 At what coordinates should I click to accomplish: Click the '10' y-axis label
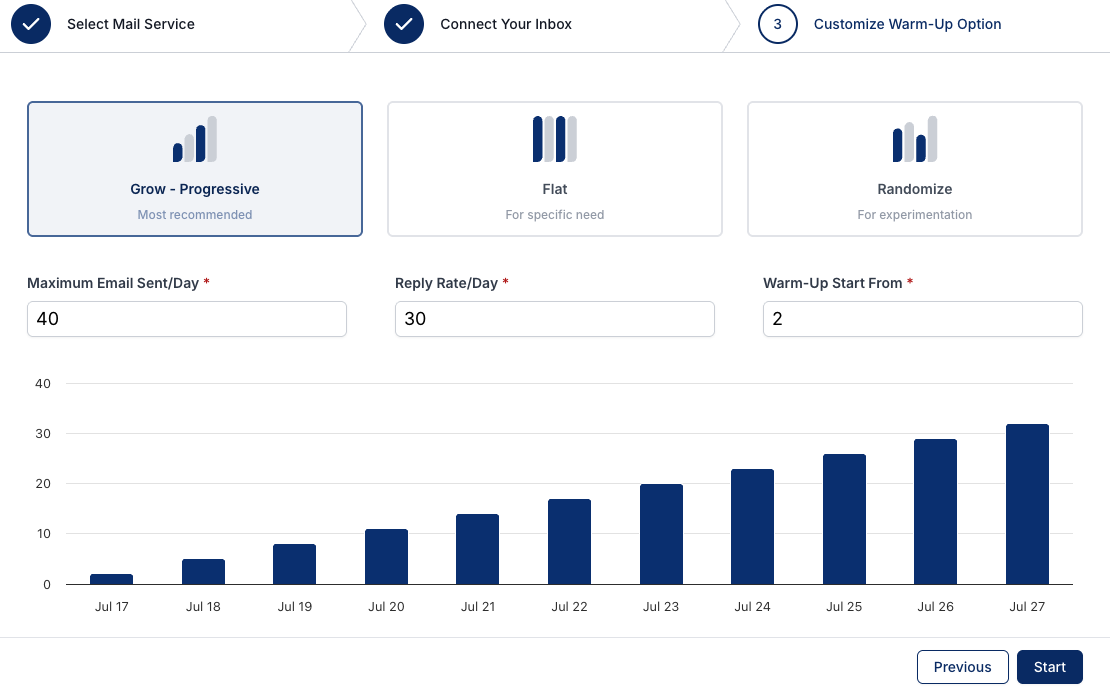43,534
